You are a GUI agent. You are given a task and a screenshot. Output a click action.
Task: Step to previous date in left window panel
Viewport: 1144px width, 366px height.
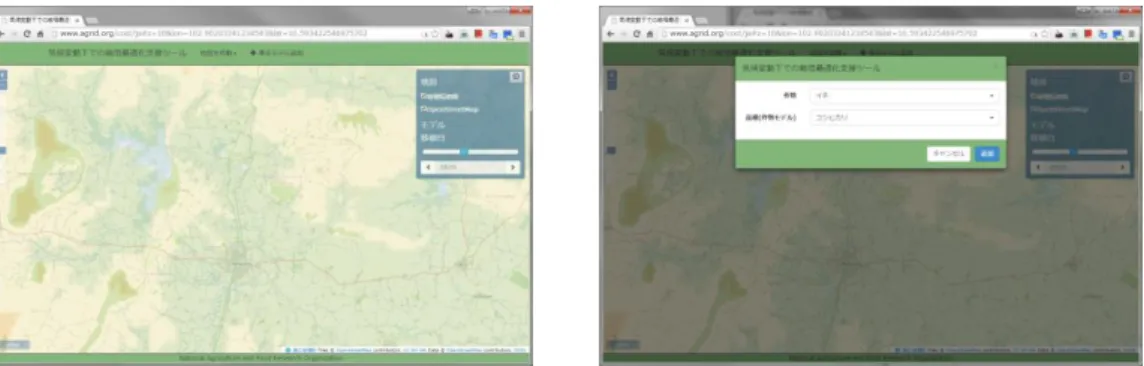click(x=428, y=168)
